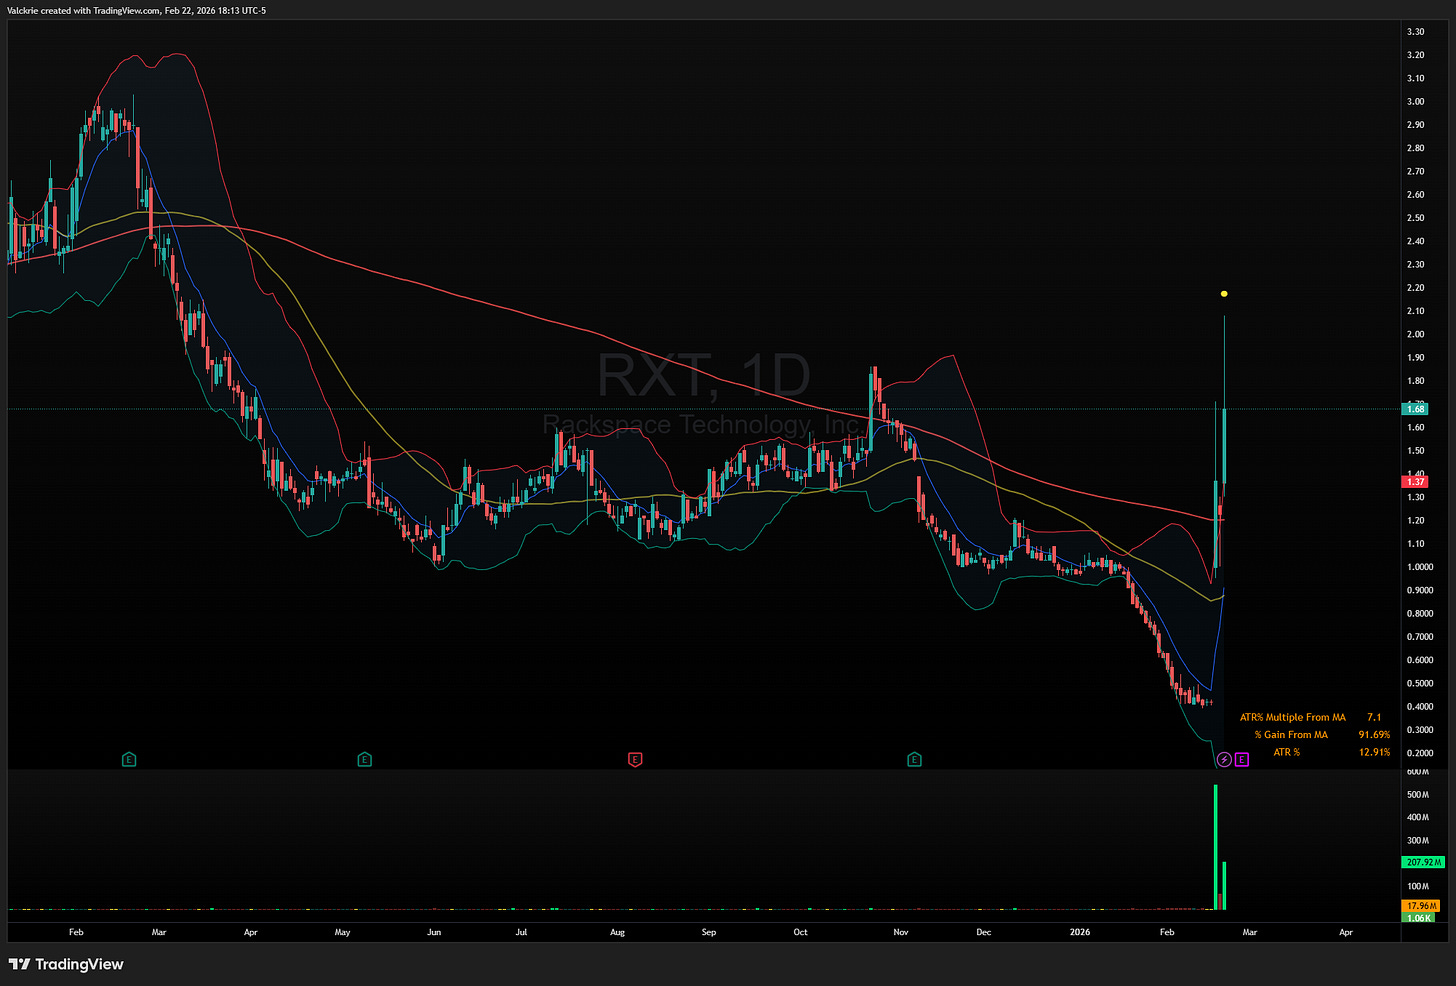
Task: Click the value 7.1 in the table
Action: (1374, 717)
